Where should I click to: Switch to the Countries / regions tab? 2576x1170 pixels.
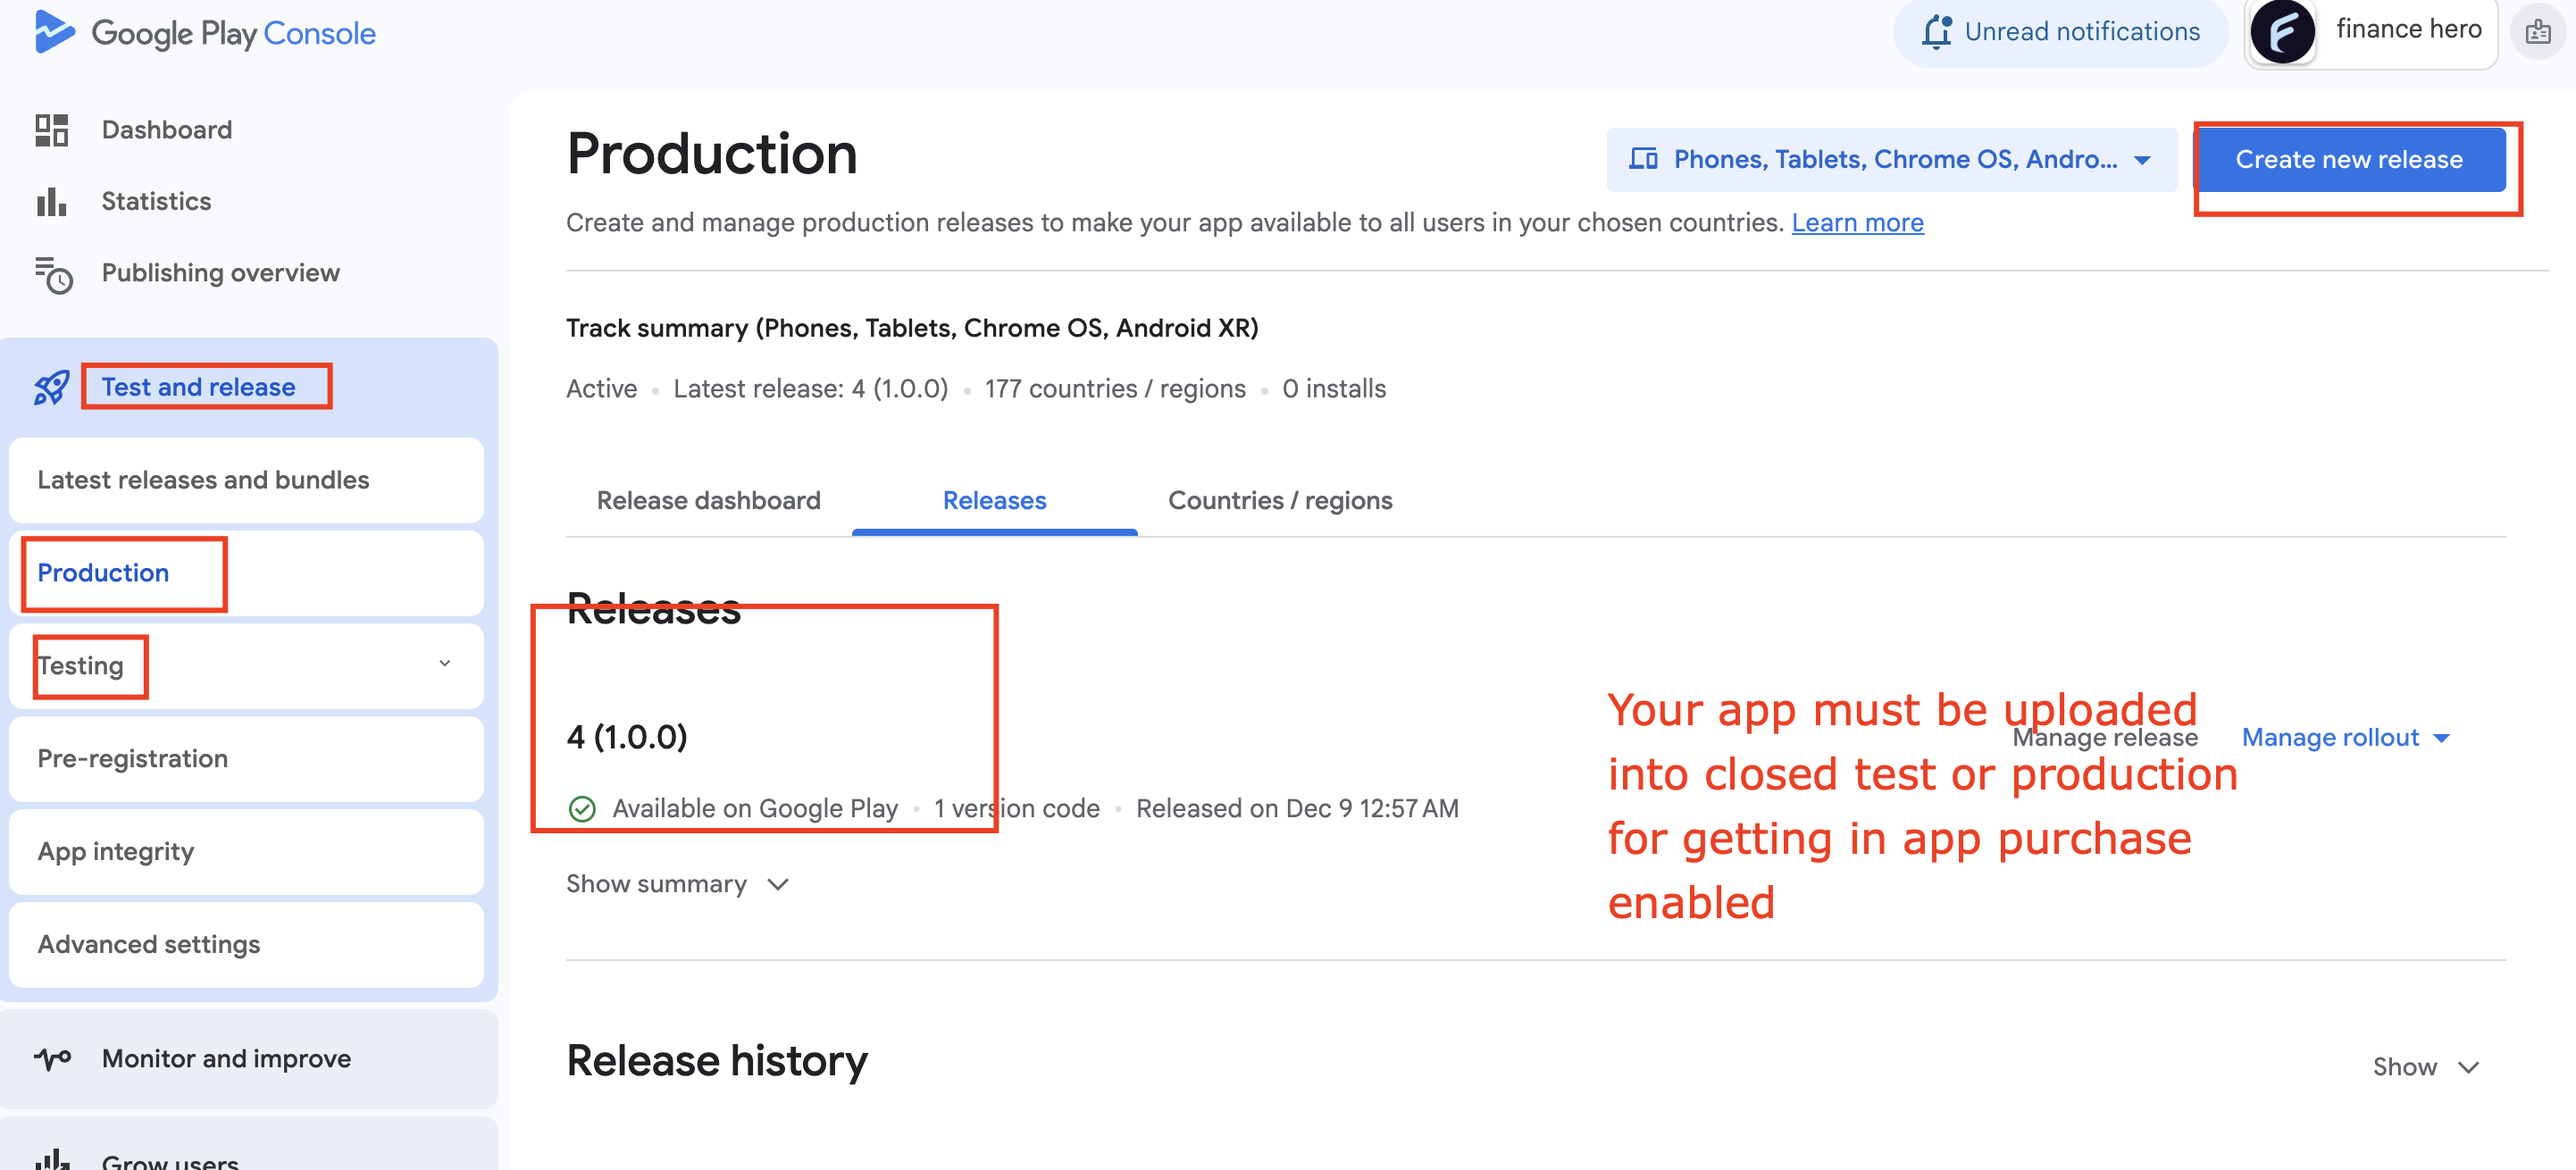pos(1280,500)
